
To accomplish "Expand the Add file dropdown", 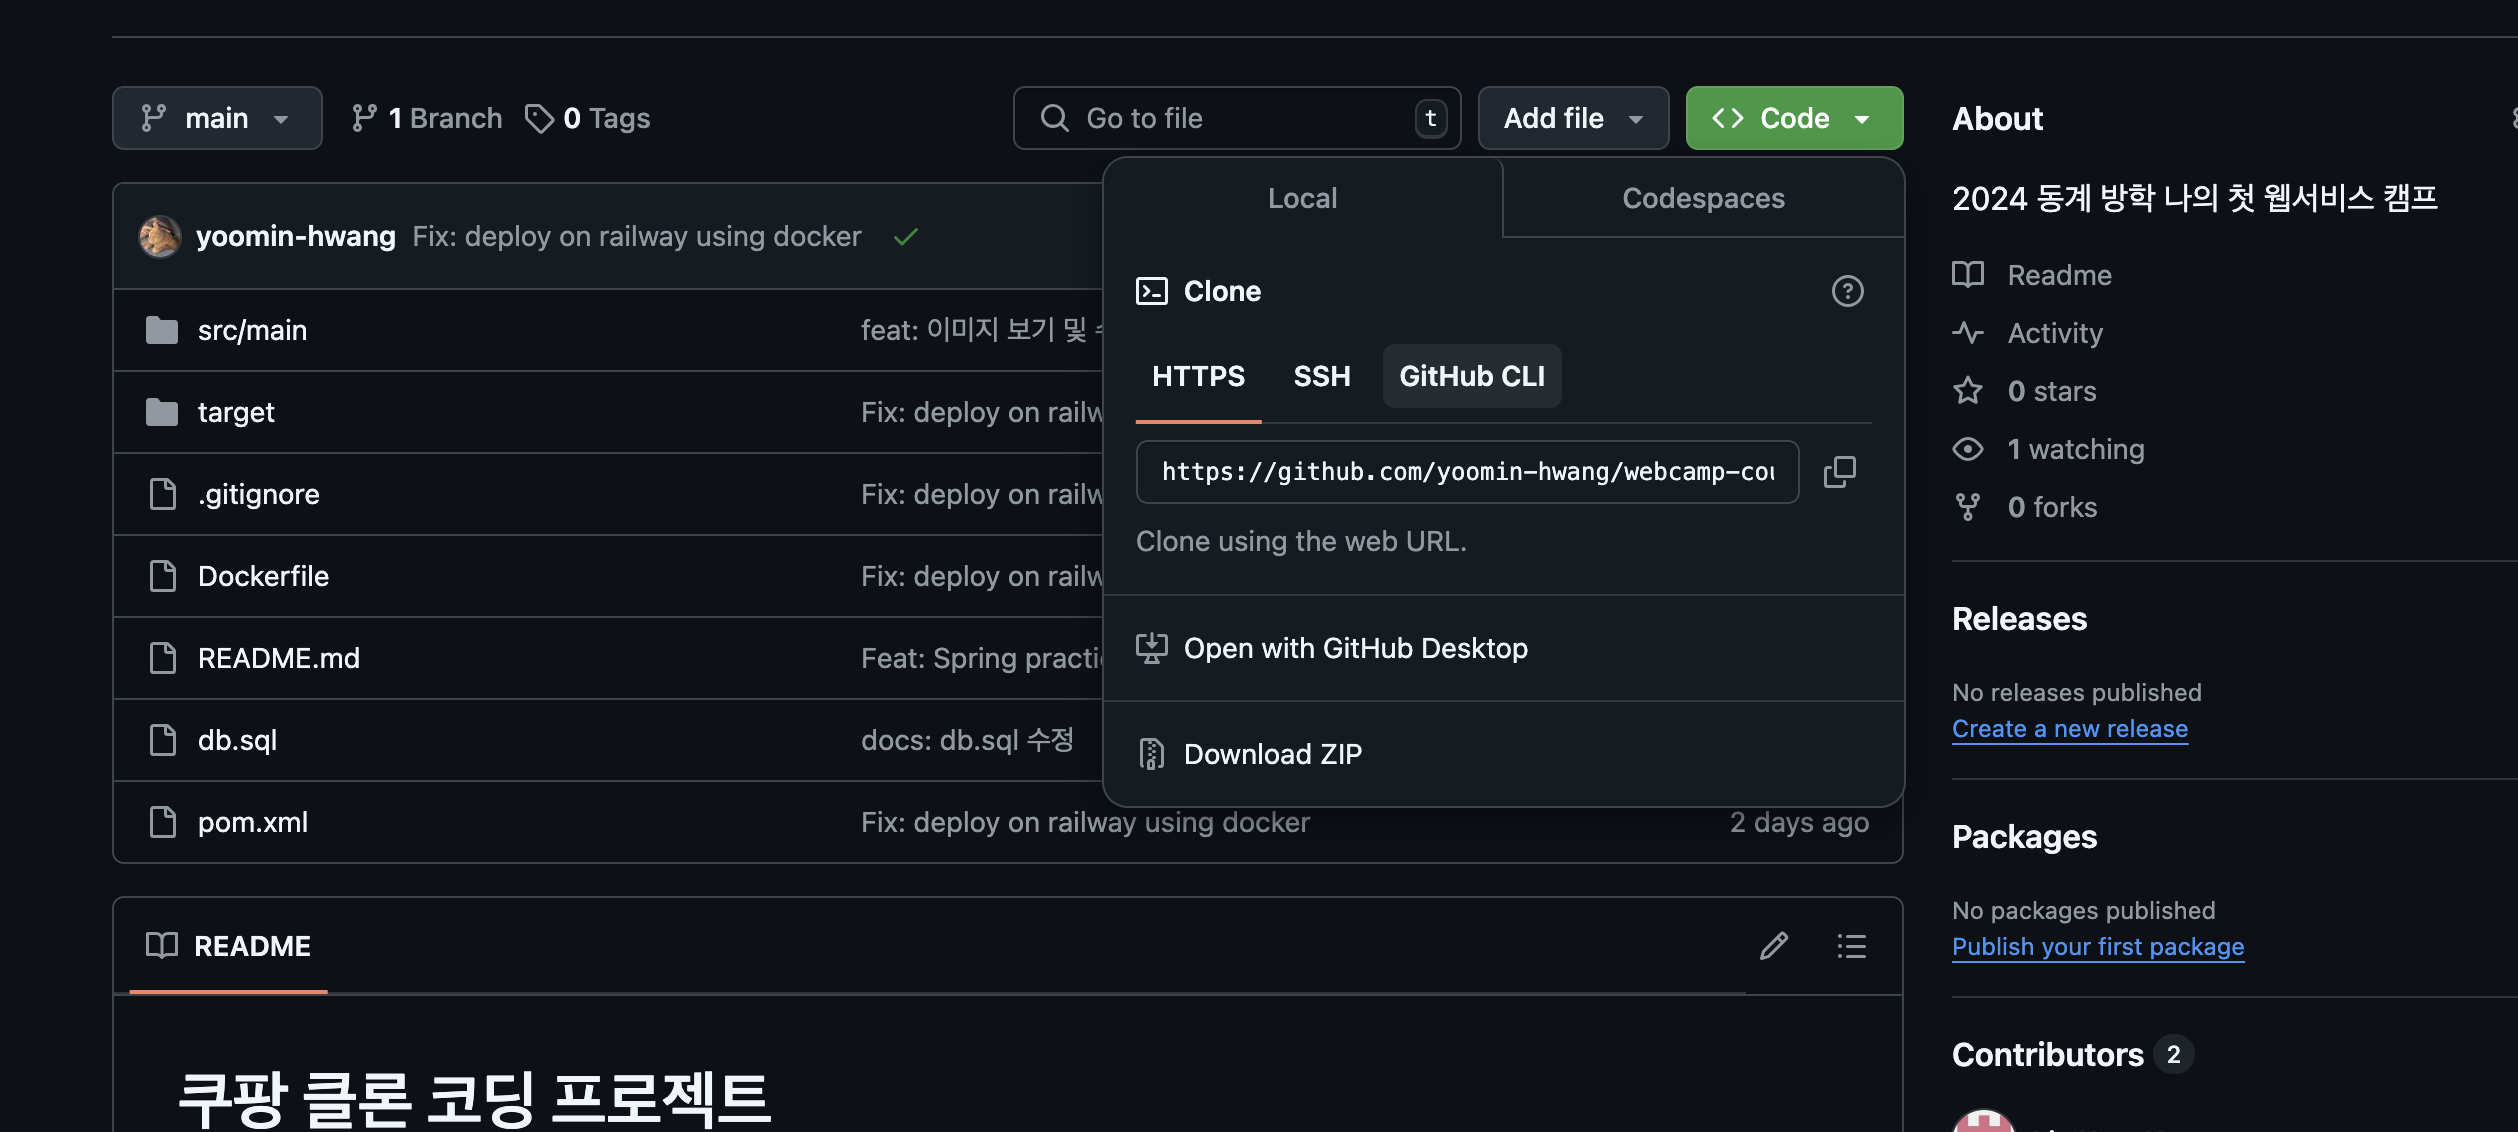I will click(1573, 118).
